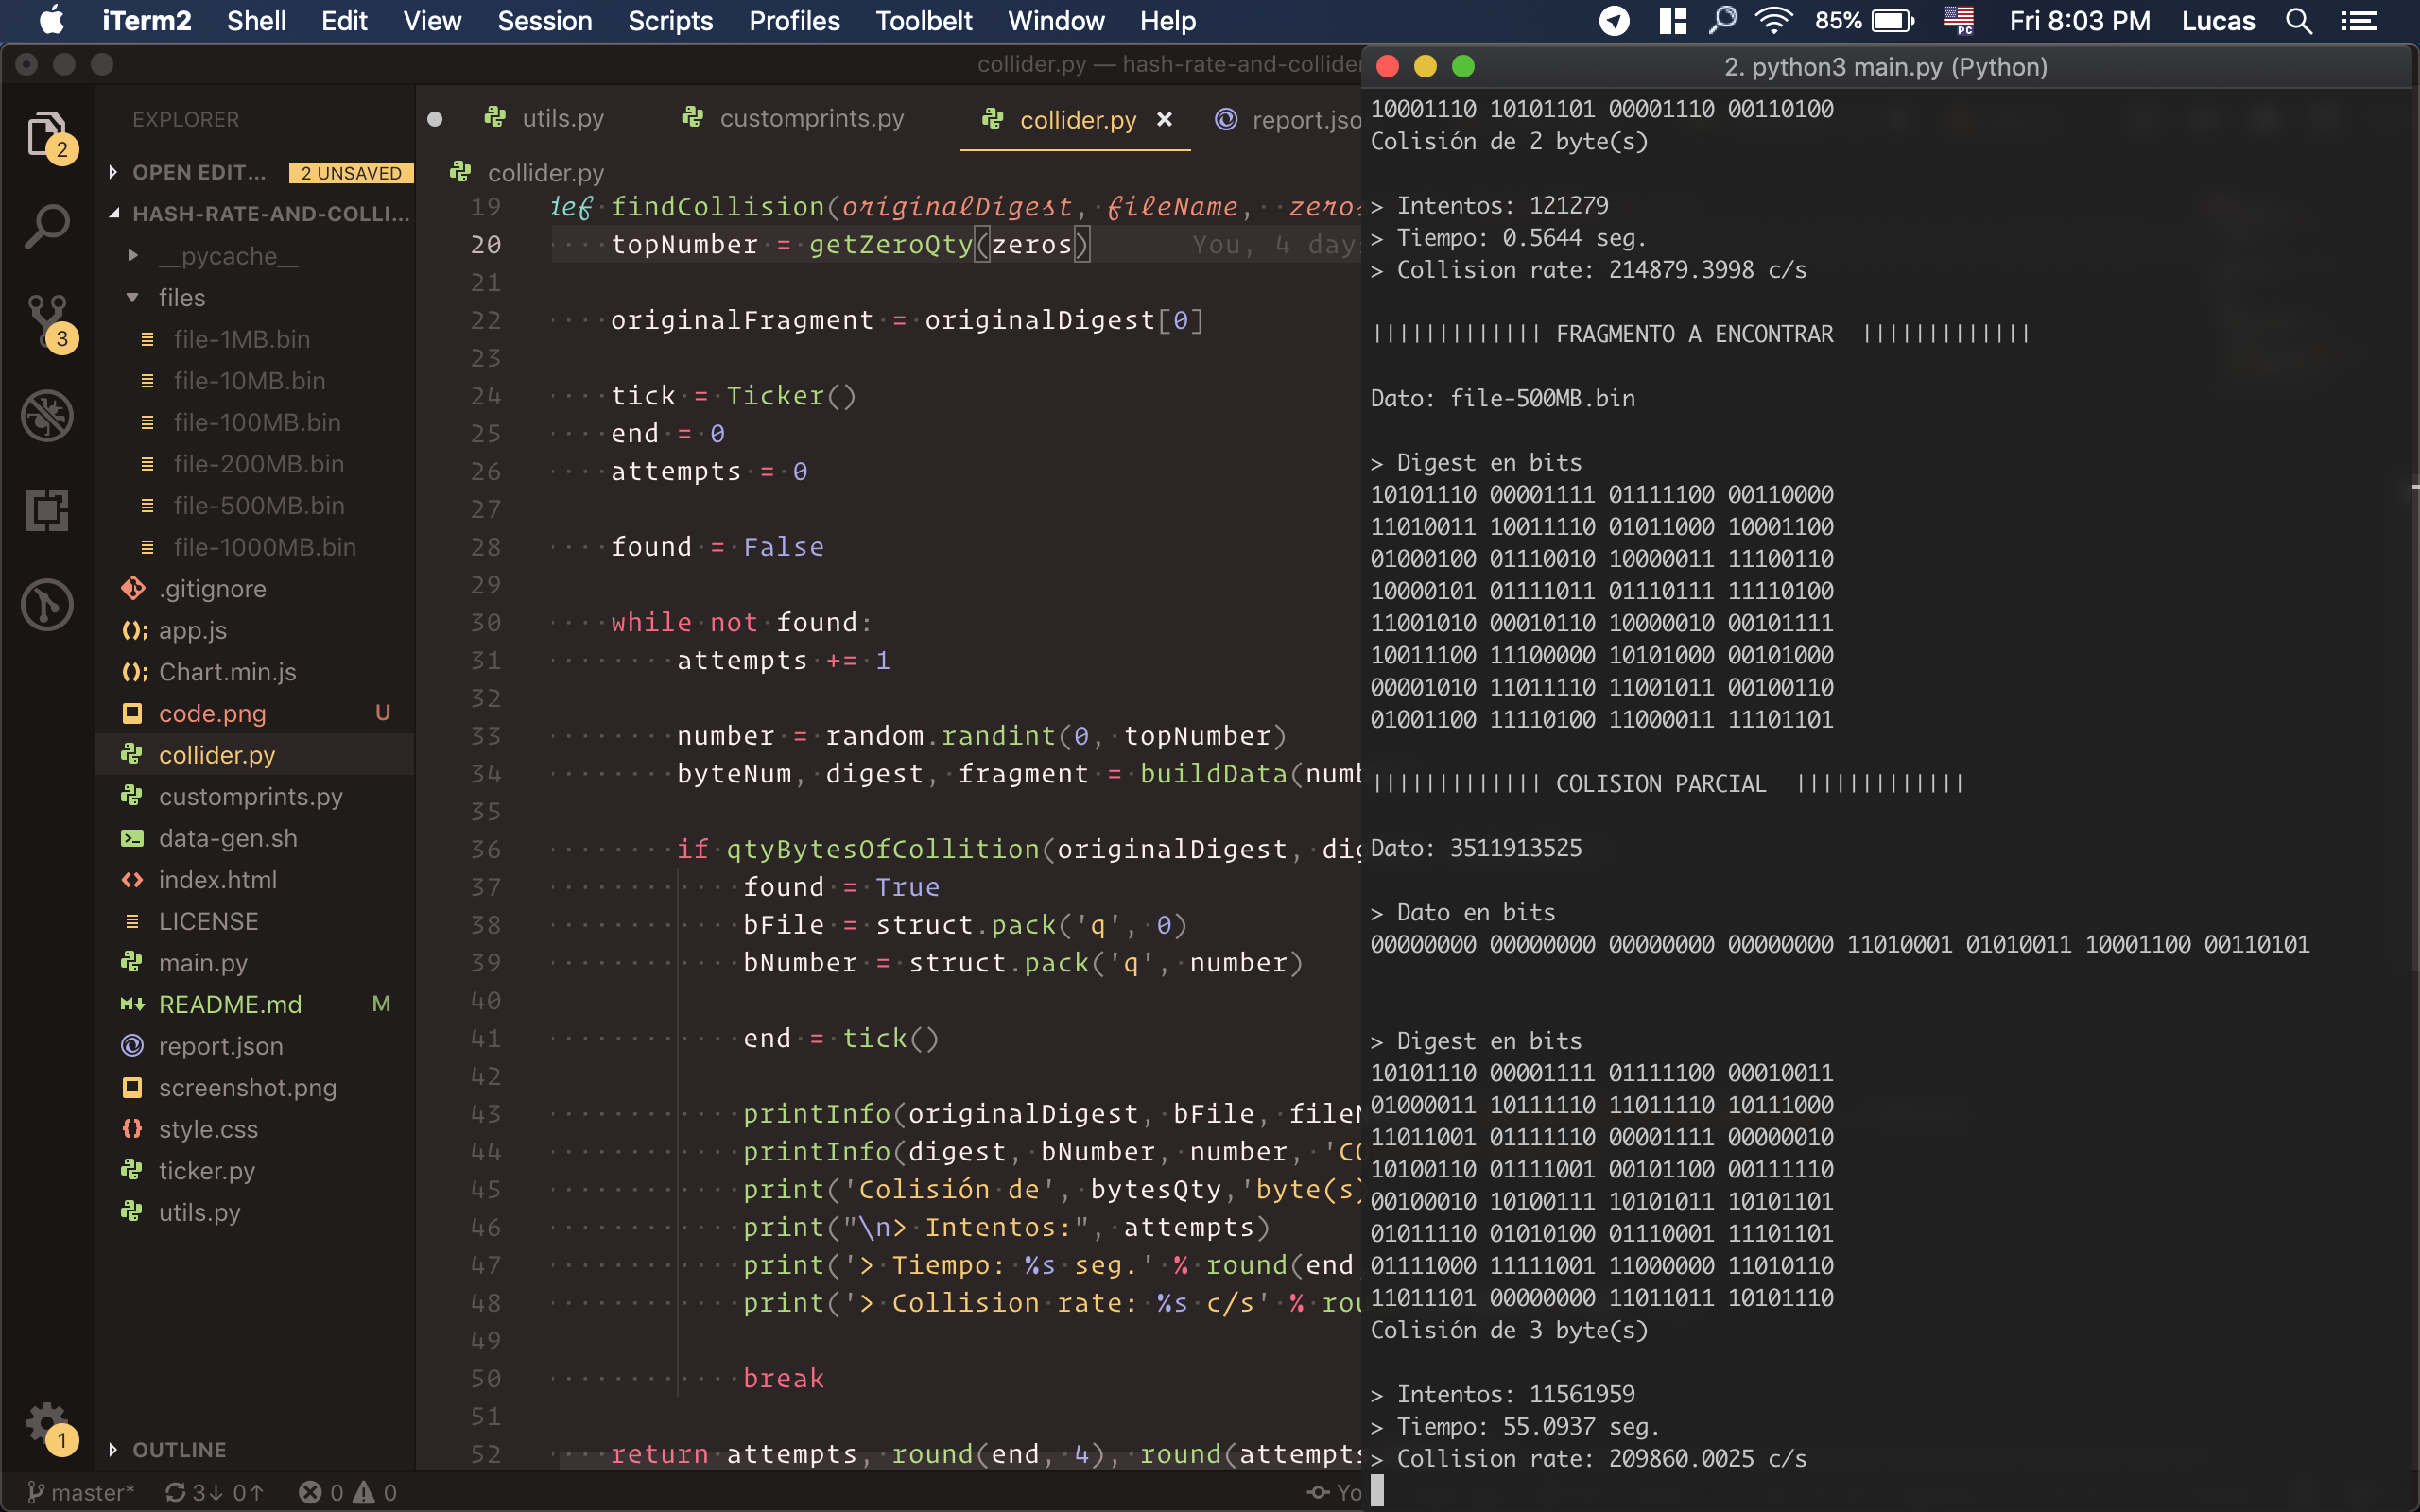Switch to the customprints.py tab
This screenshot has width=2420, height=1512.
[810, 119]
